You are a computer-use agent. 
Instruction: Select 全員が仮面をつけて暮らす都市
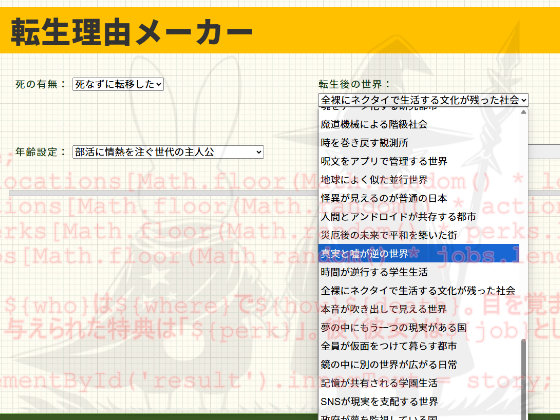(419, 346)
